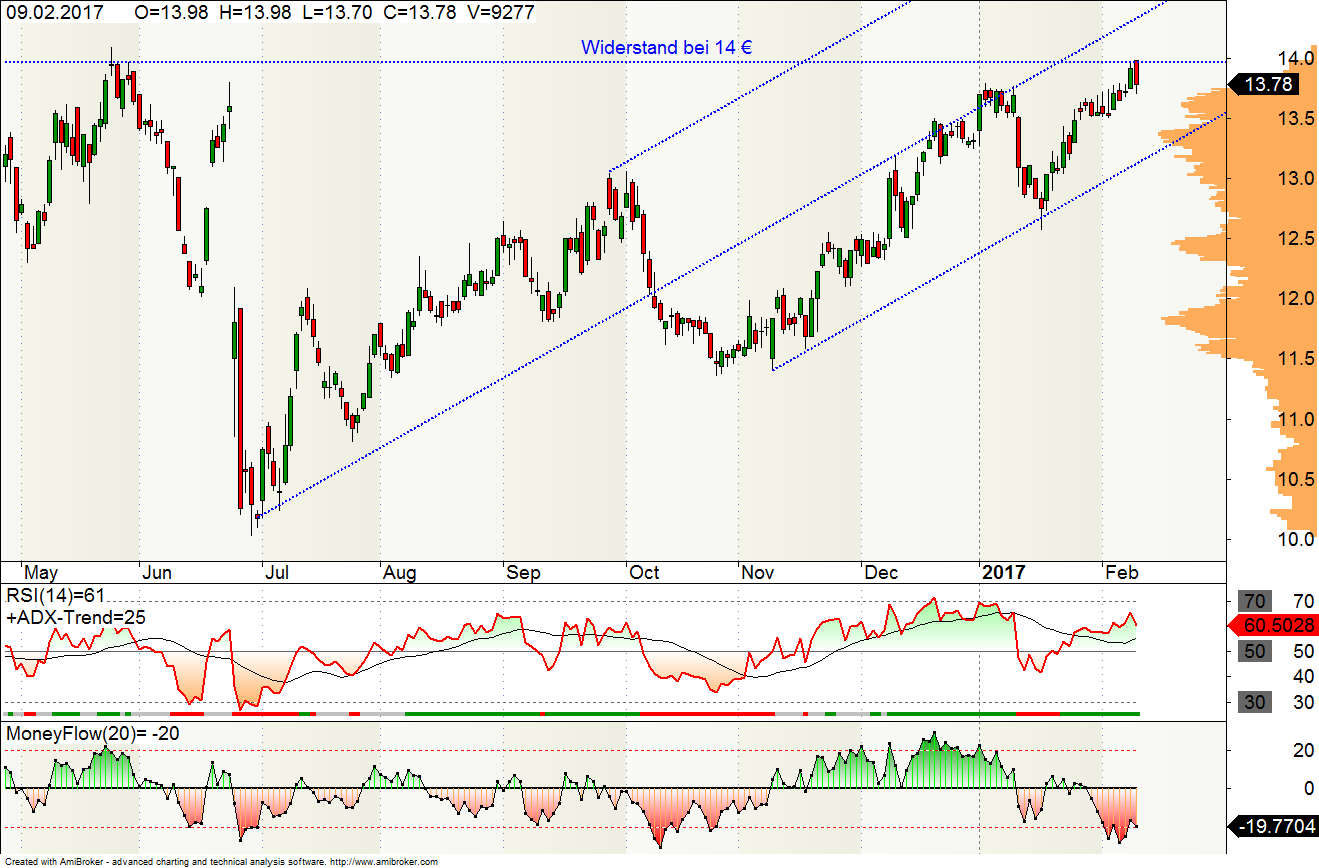This screenshot has height=868, width=1319.
Task: Click the Aug label on the time axis
Action: [x=400, y=573]
